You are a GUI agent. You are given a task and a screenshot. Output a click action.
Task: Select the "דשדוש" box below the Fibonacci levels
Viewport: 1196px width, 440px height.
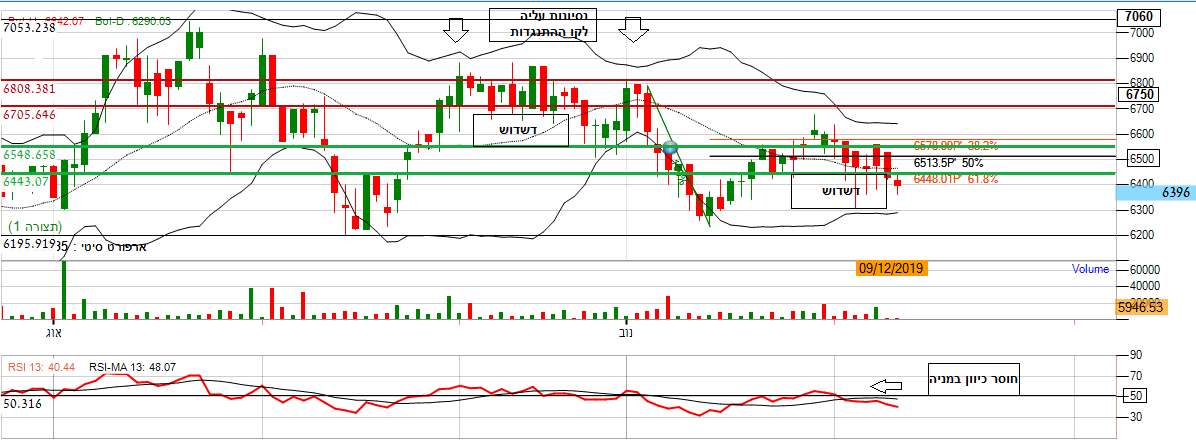(x=838, y=191)
